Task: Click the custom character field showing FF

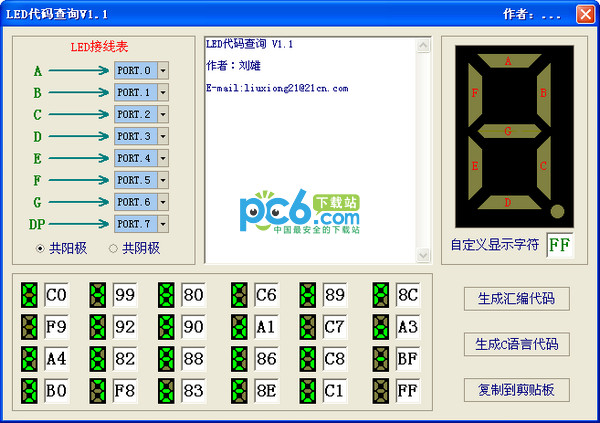Action: (560, 245)
